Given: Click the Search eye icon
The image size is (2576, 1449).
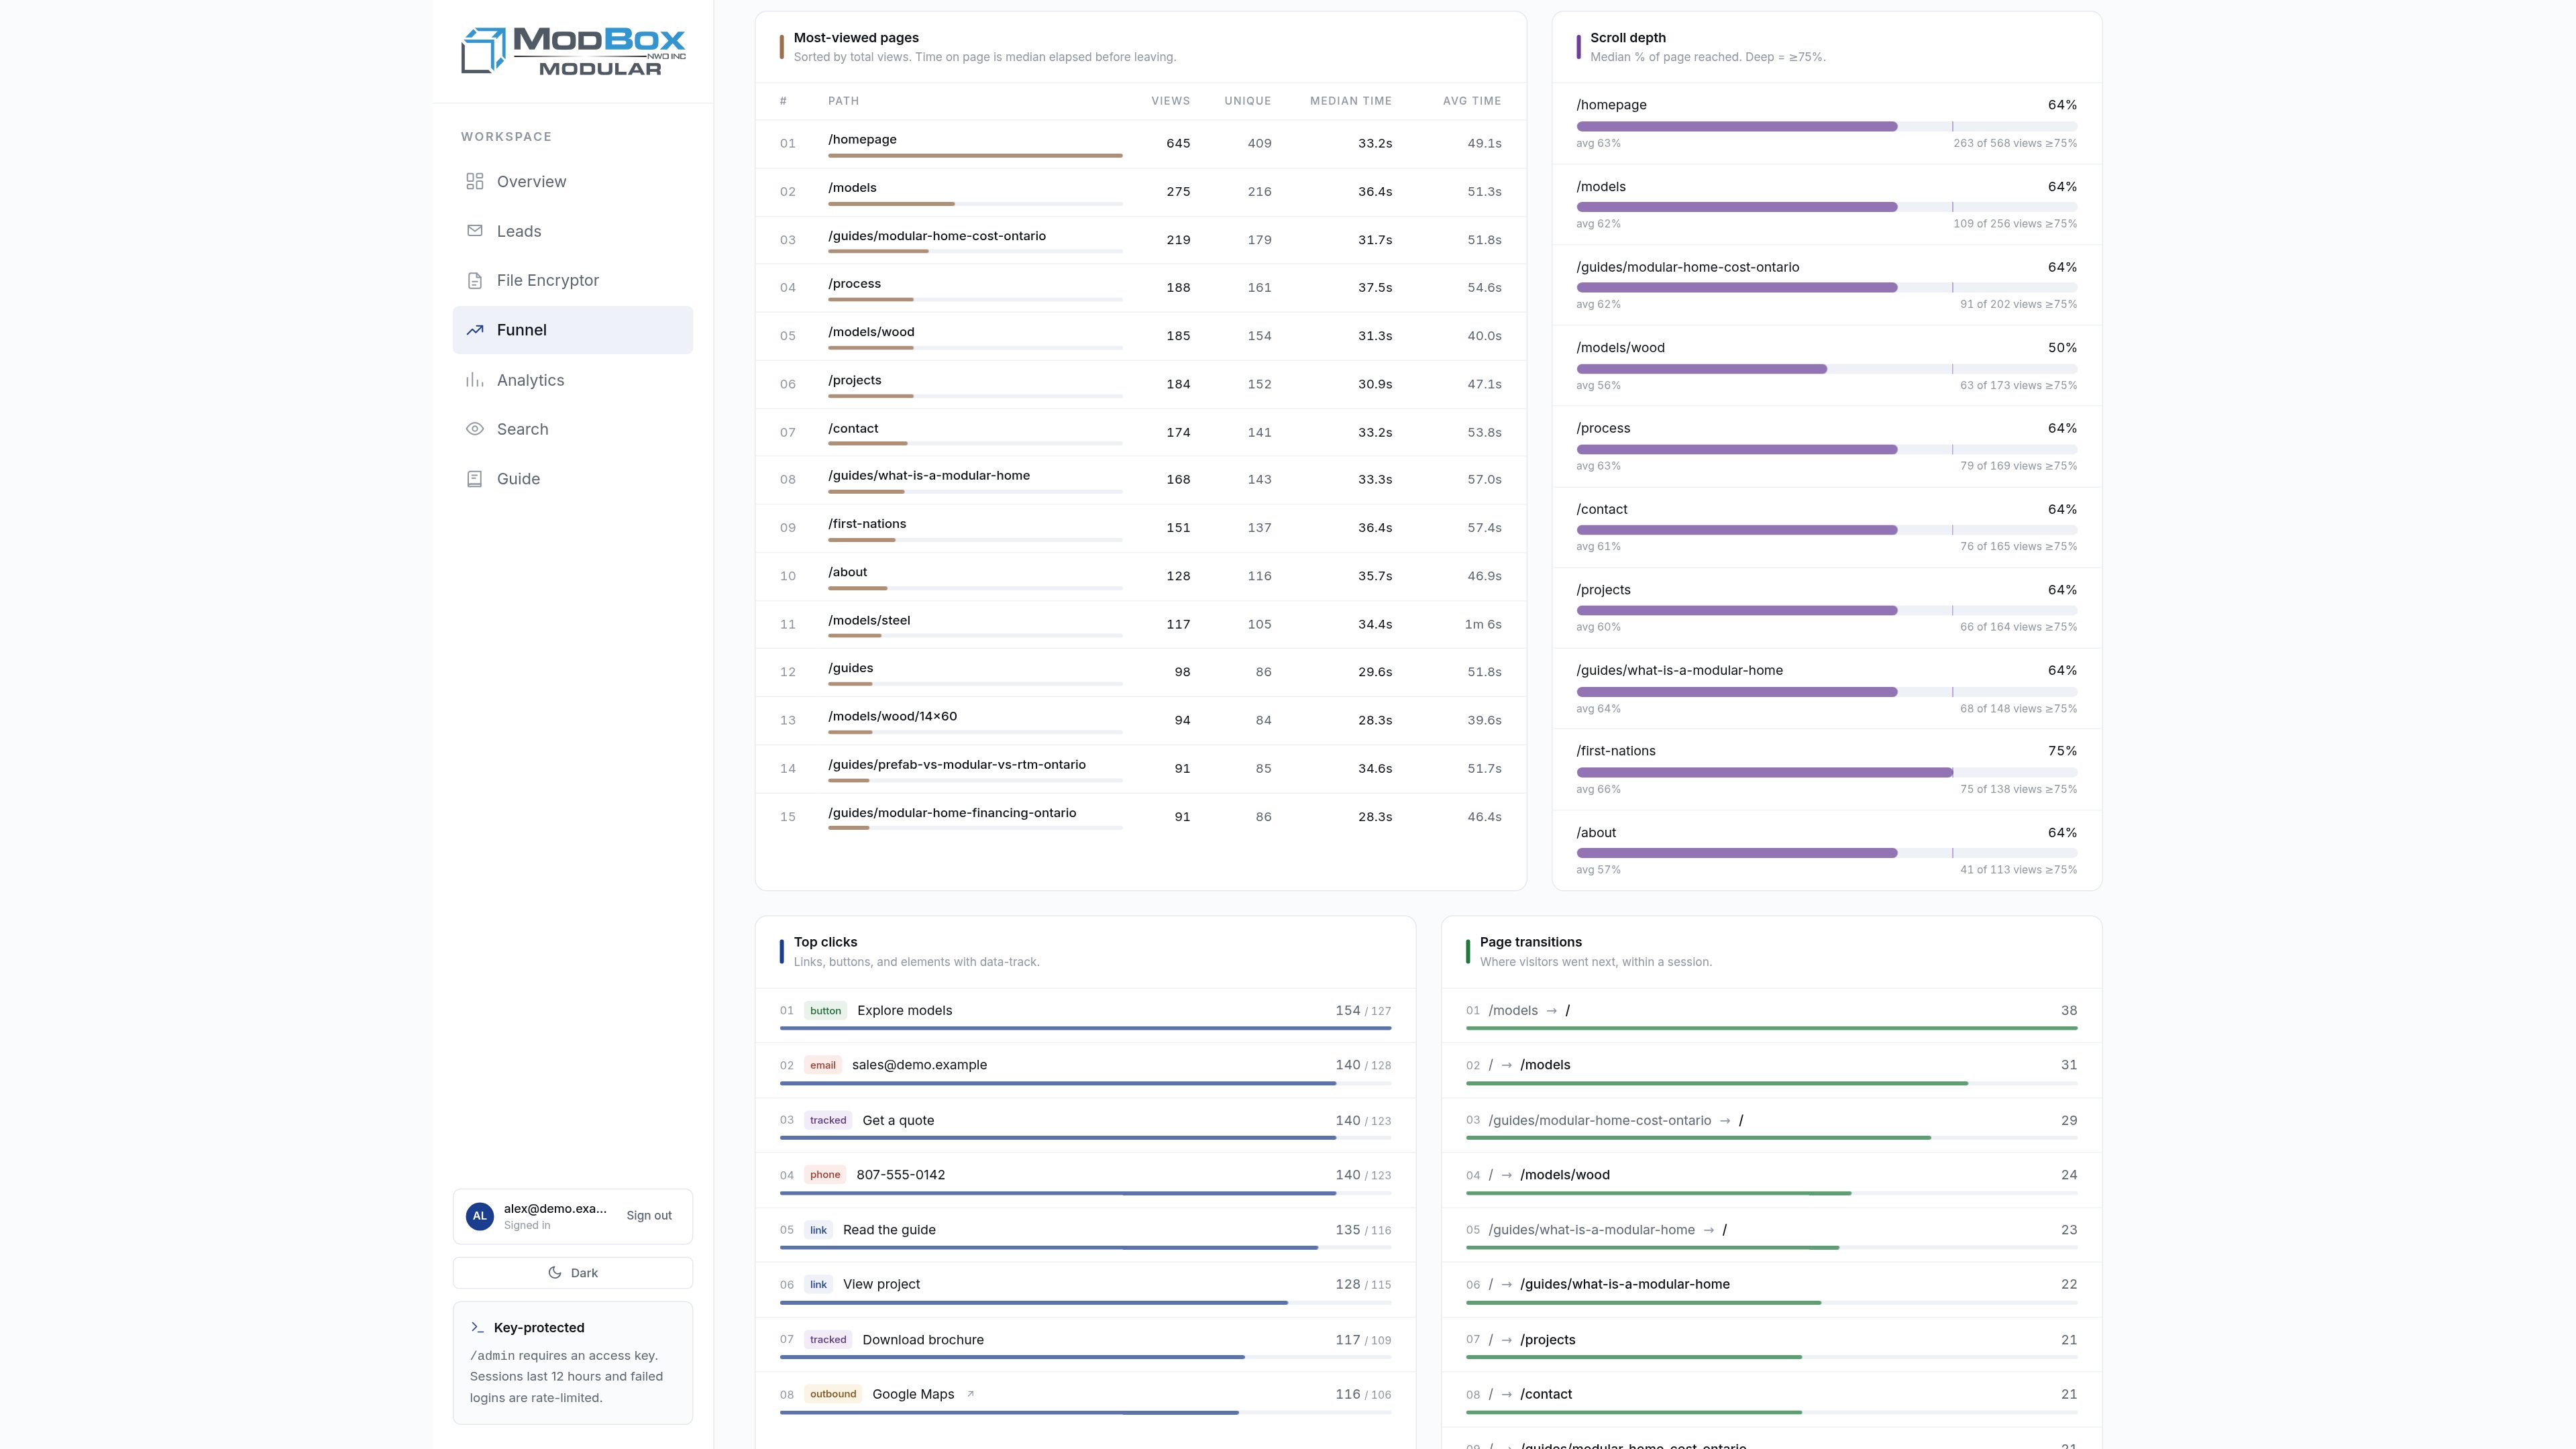Looking at the screenshot, I should [x=475, y=429].
